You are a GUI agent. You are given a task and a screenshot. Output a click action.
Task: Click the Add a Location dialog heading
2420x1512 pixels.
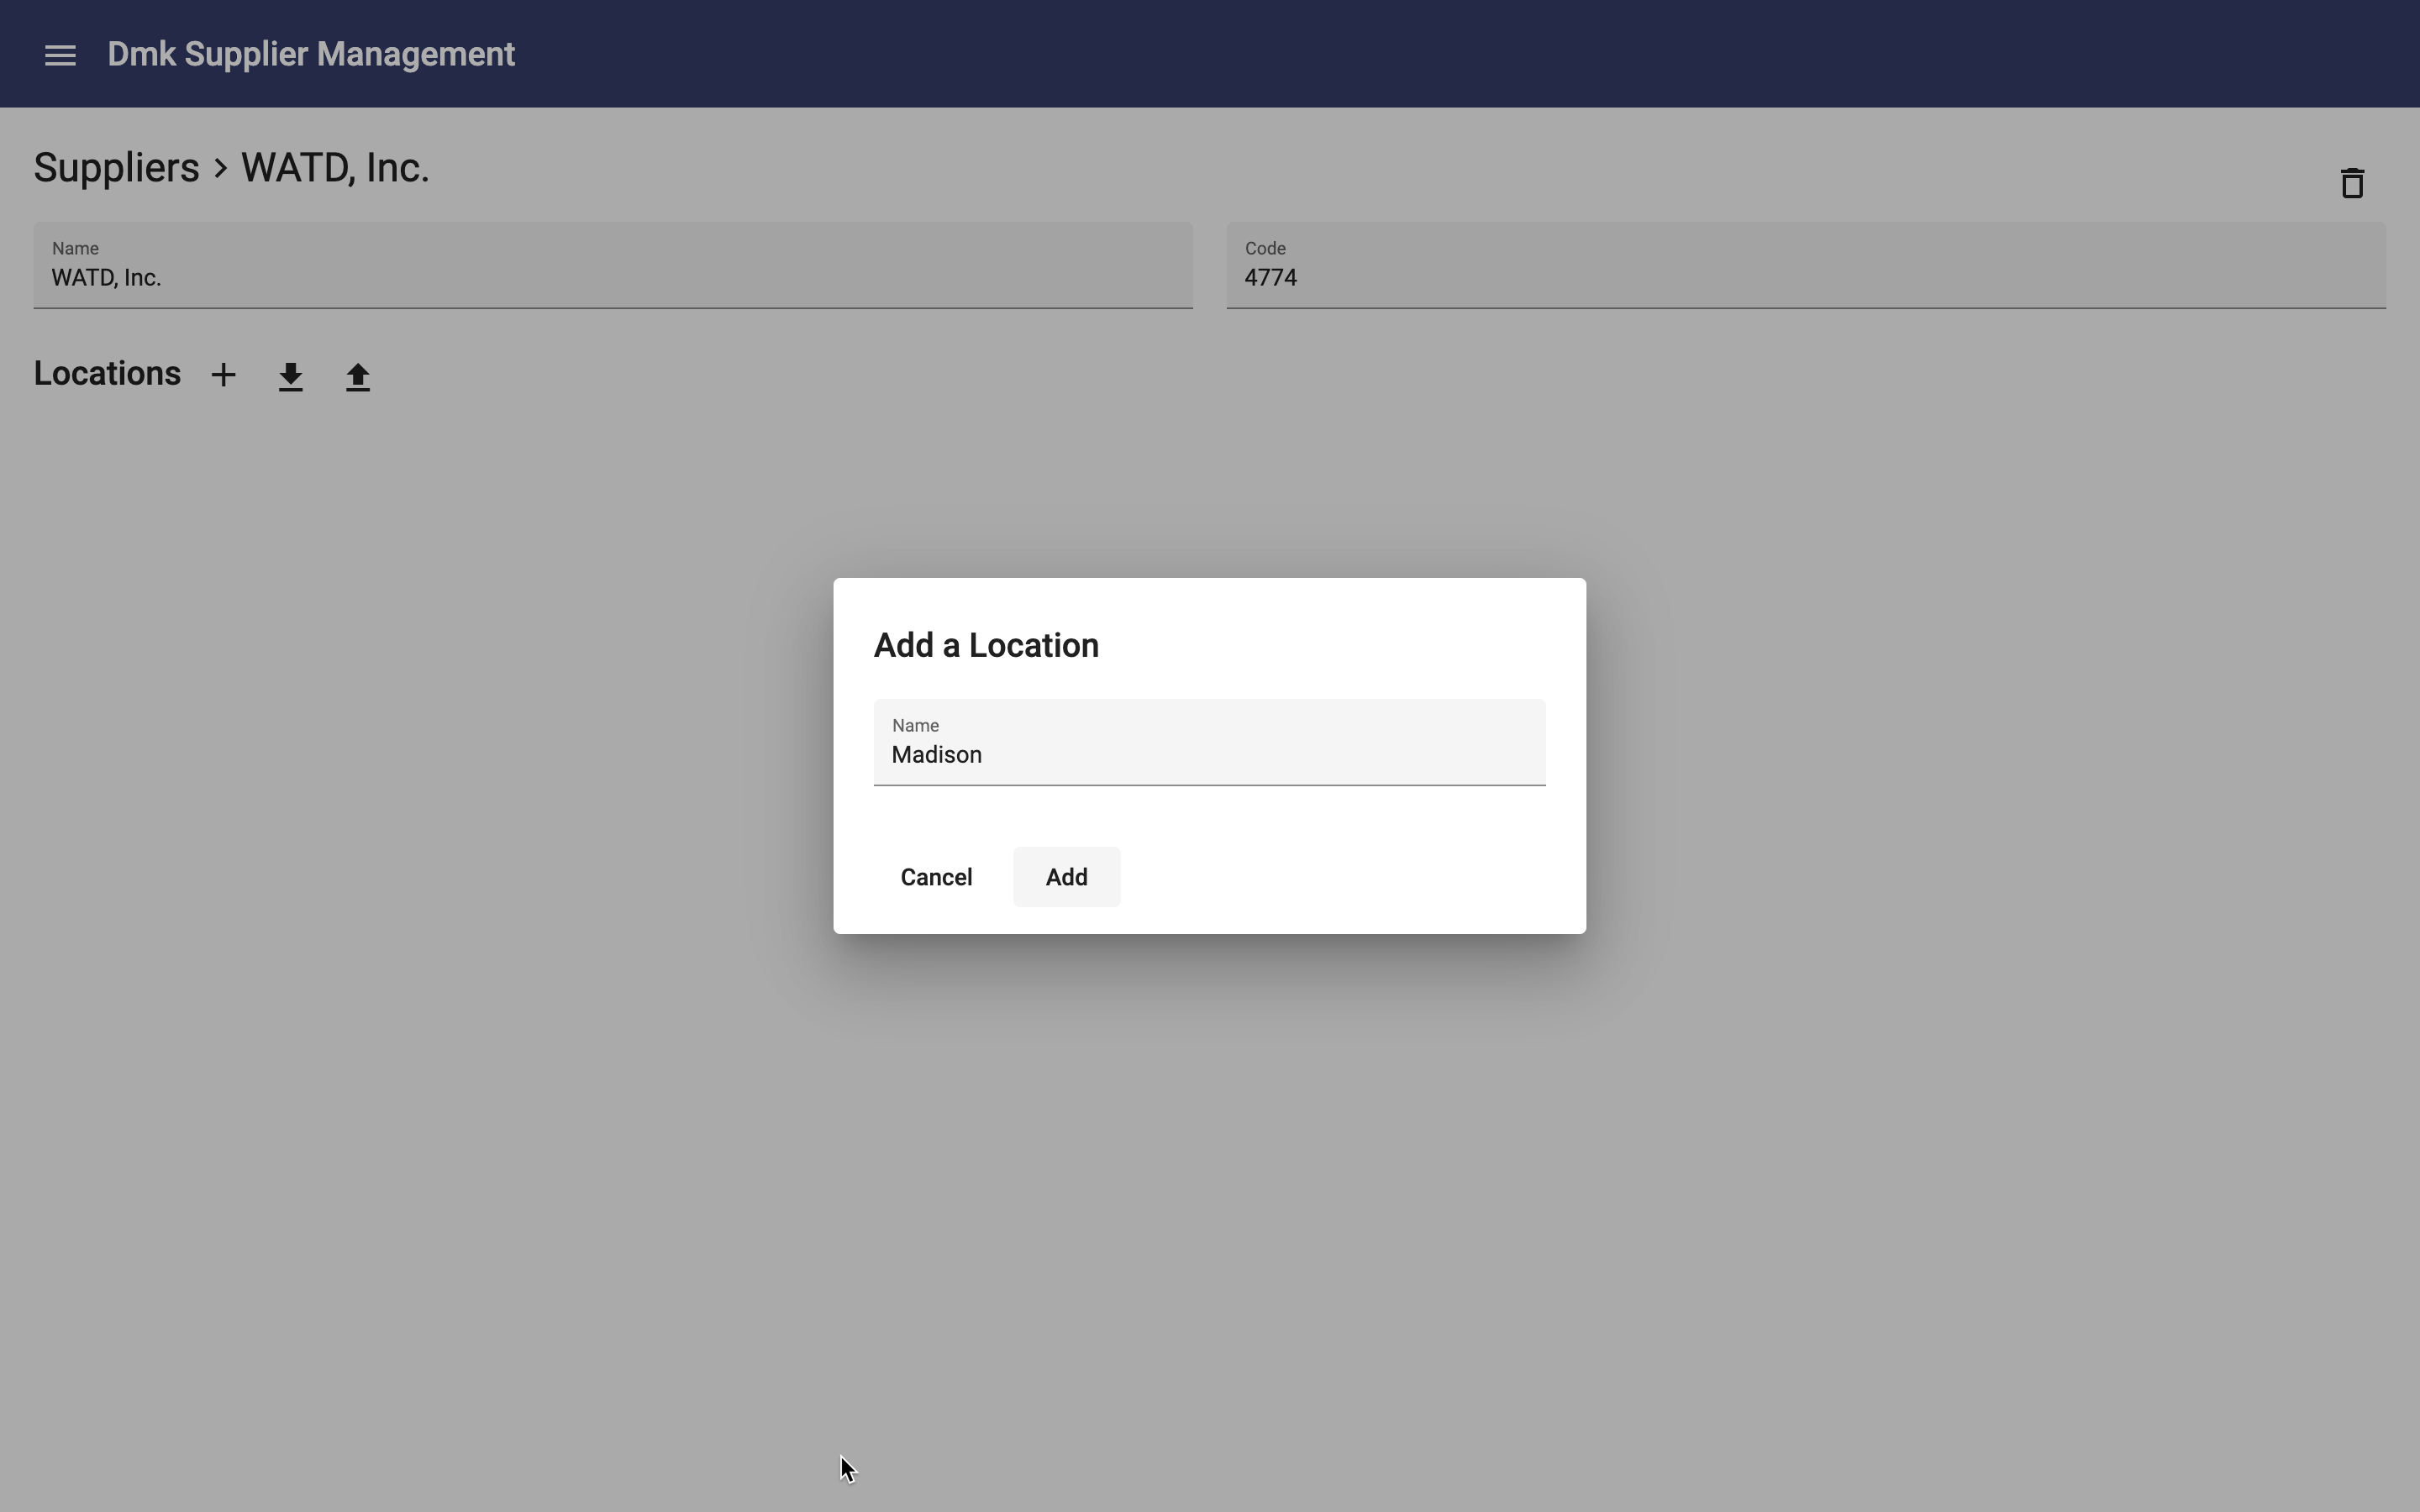(x=986, y=645)
